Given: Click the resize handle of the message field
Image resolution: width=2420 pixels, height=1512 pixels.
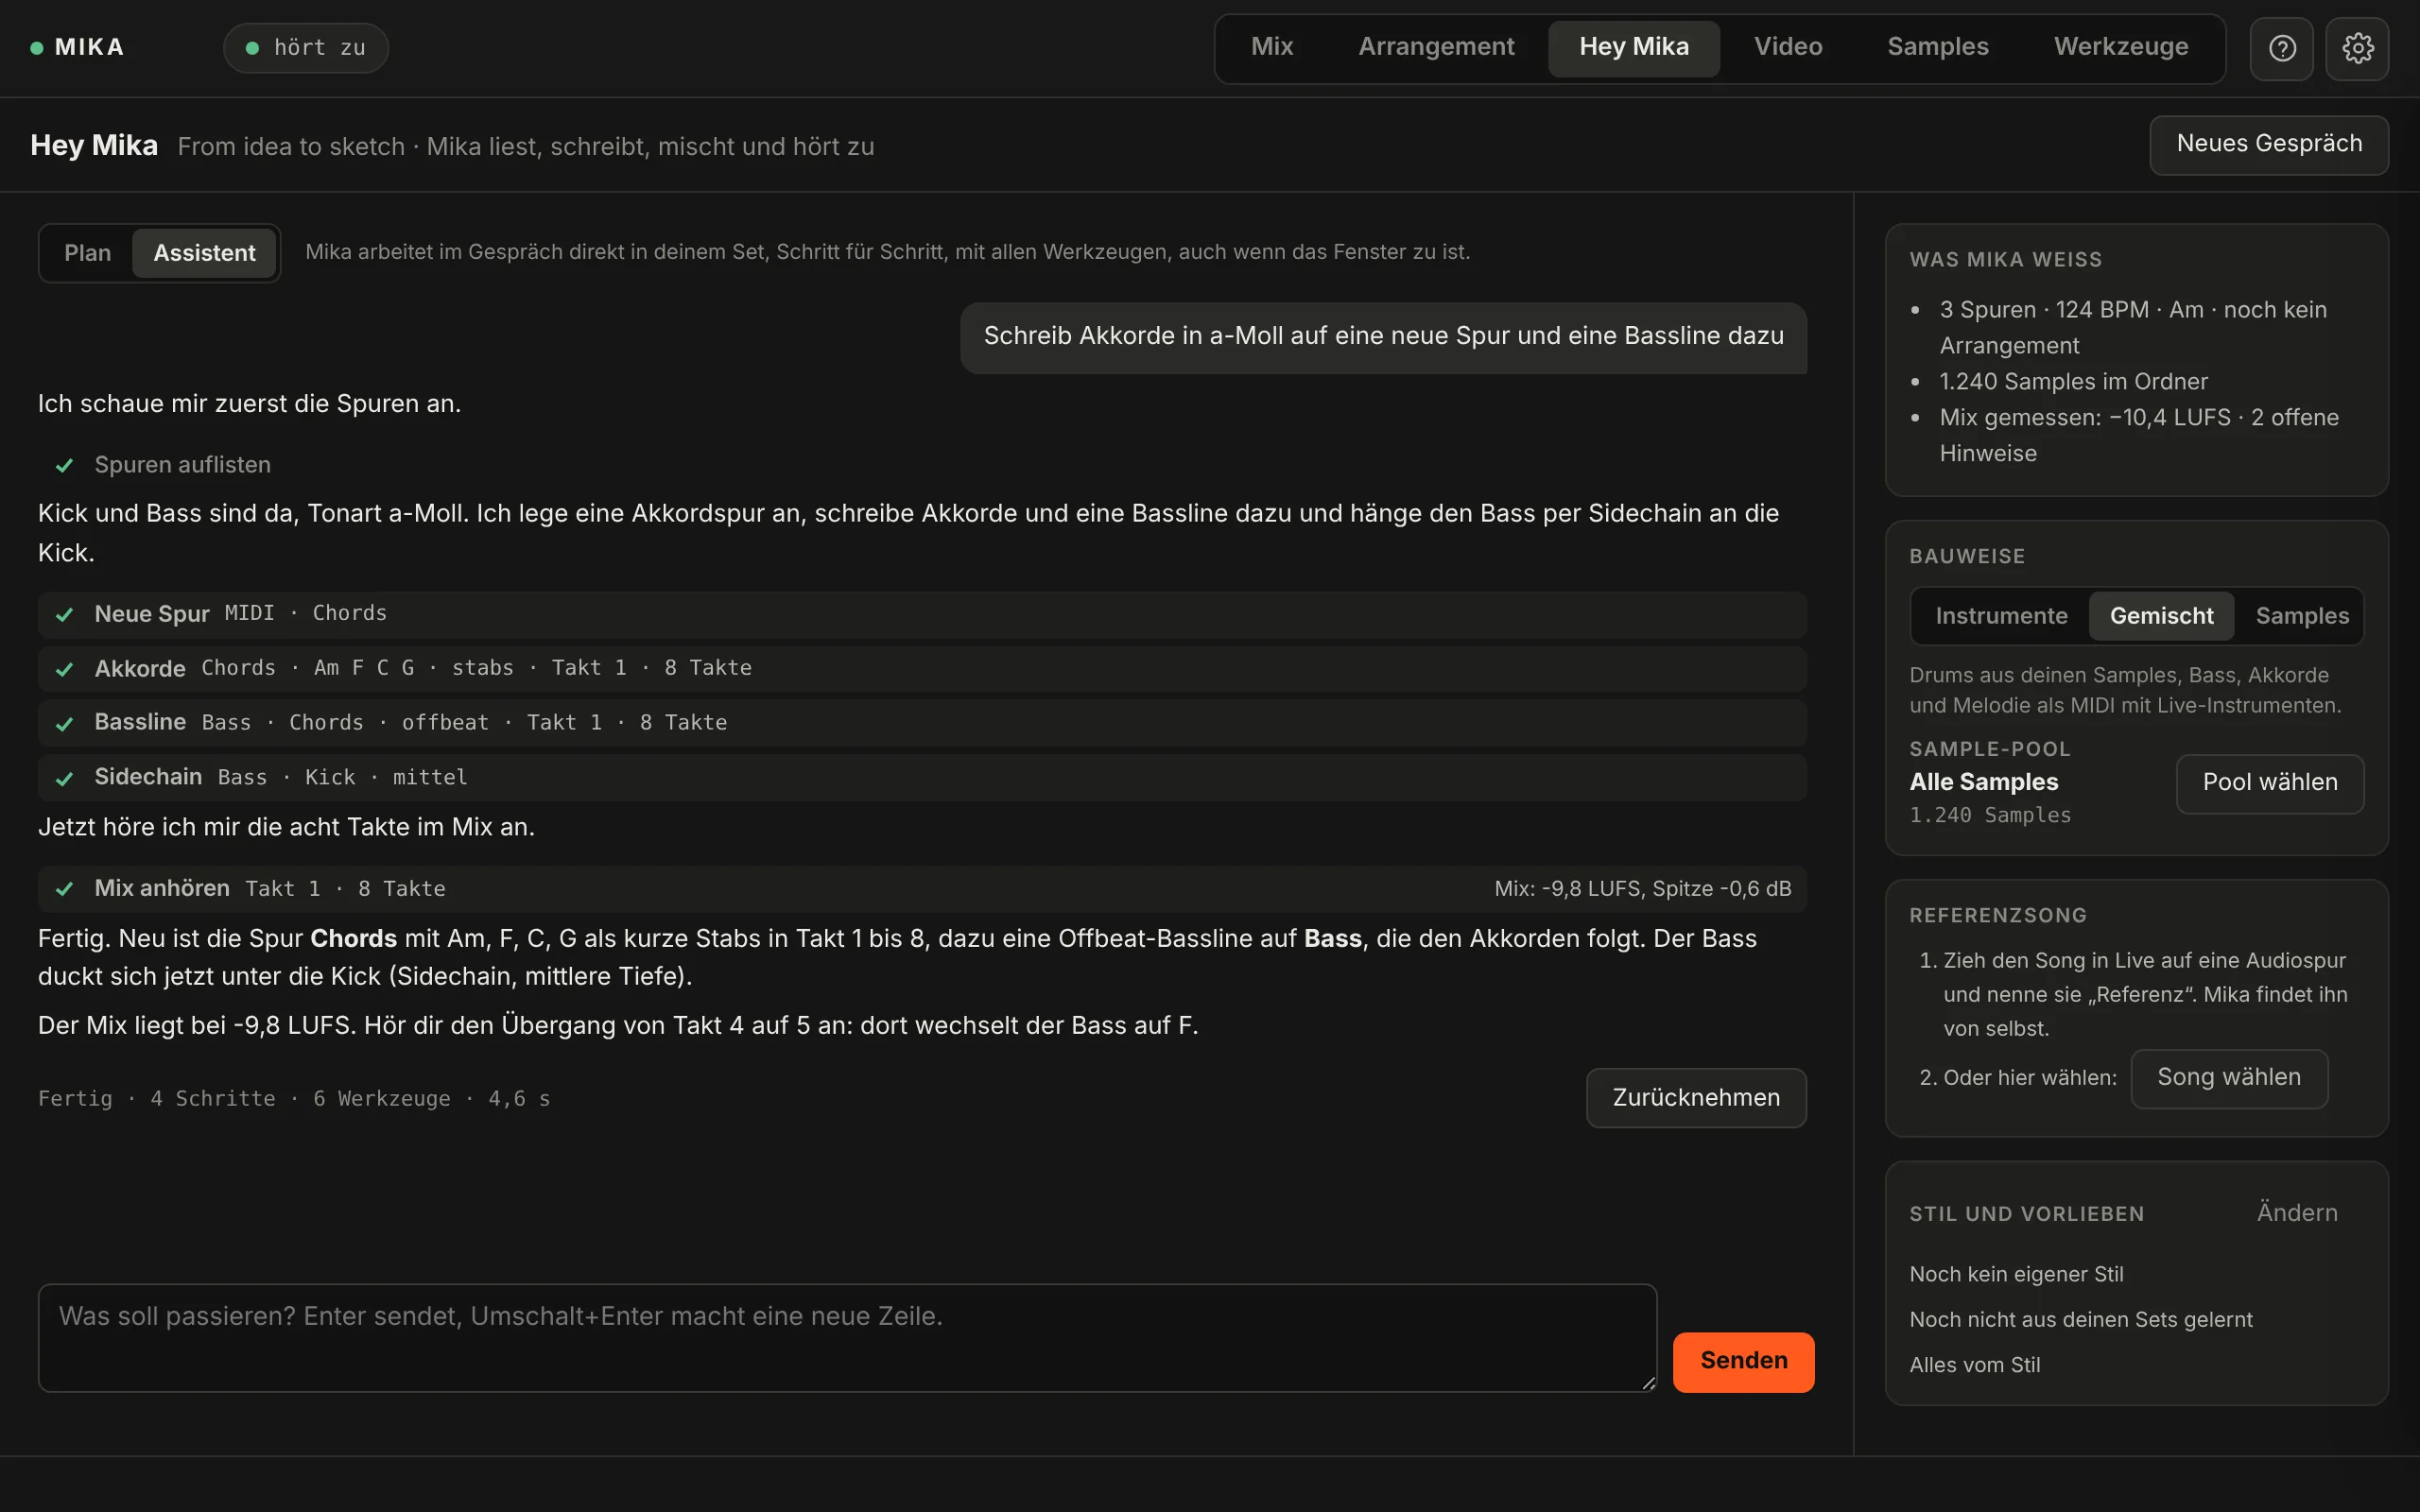Looking at the screenshot, I should 1648,1383.
